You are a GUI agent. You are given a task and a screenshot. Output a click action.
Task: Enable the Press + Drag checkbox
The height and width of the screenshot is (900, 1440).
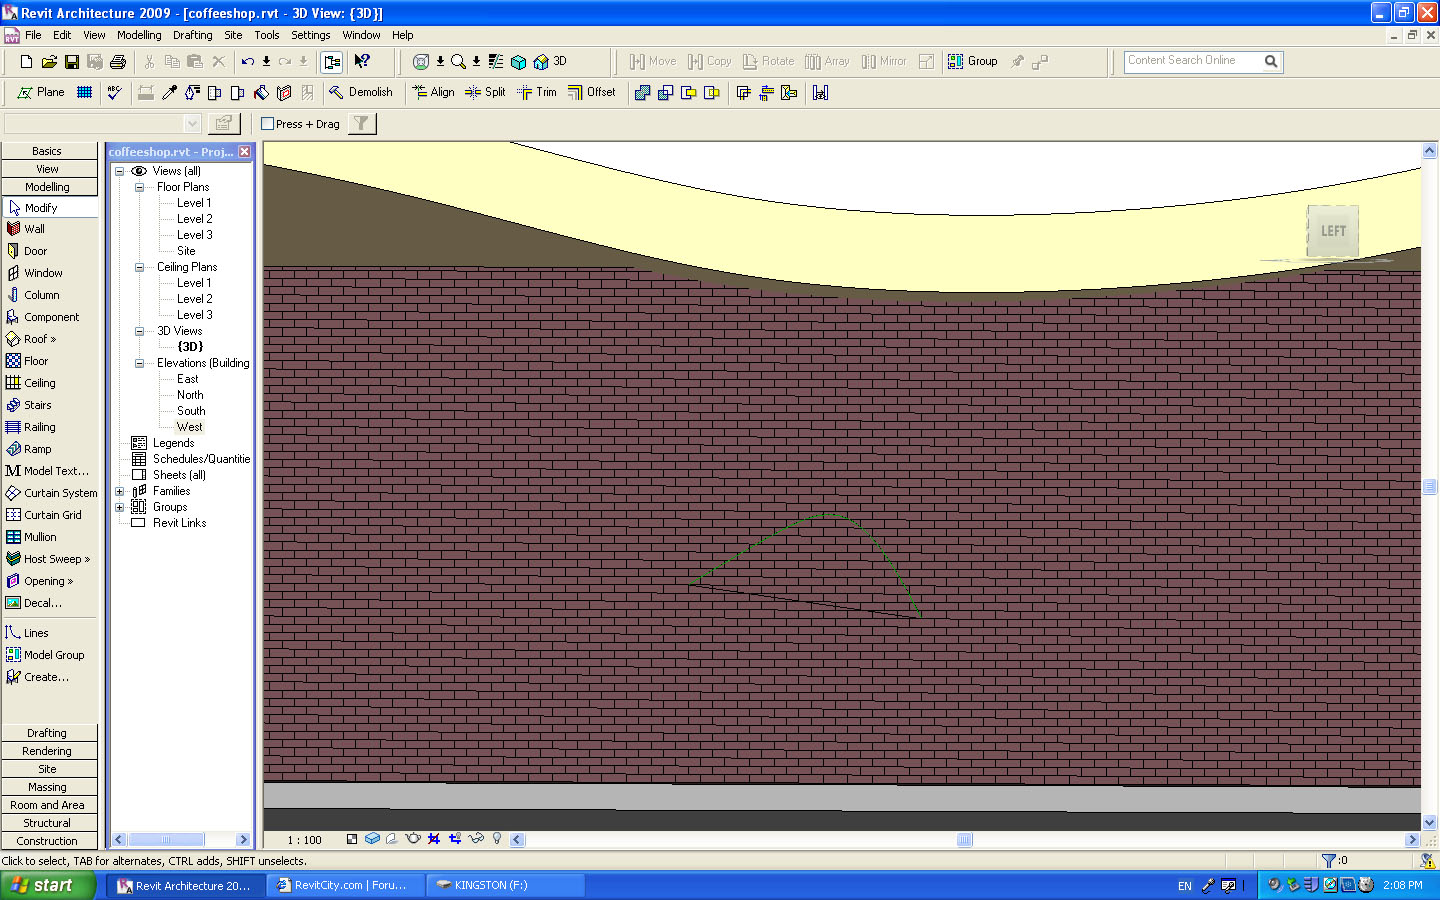pyautogui.click(x=268, y=124)
